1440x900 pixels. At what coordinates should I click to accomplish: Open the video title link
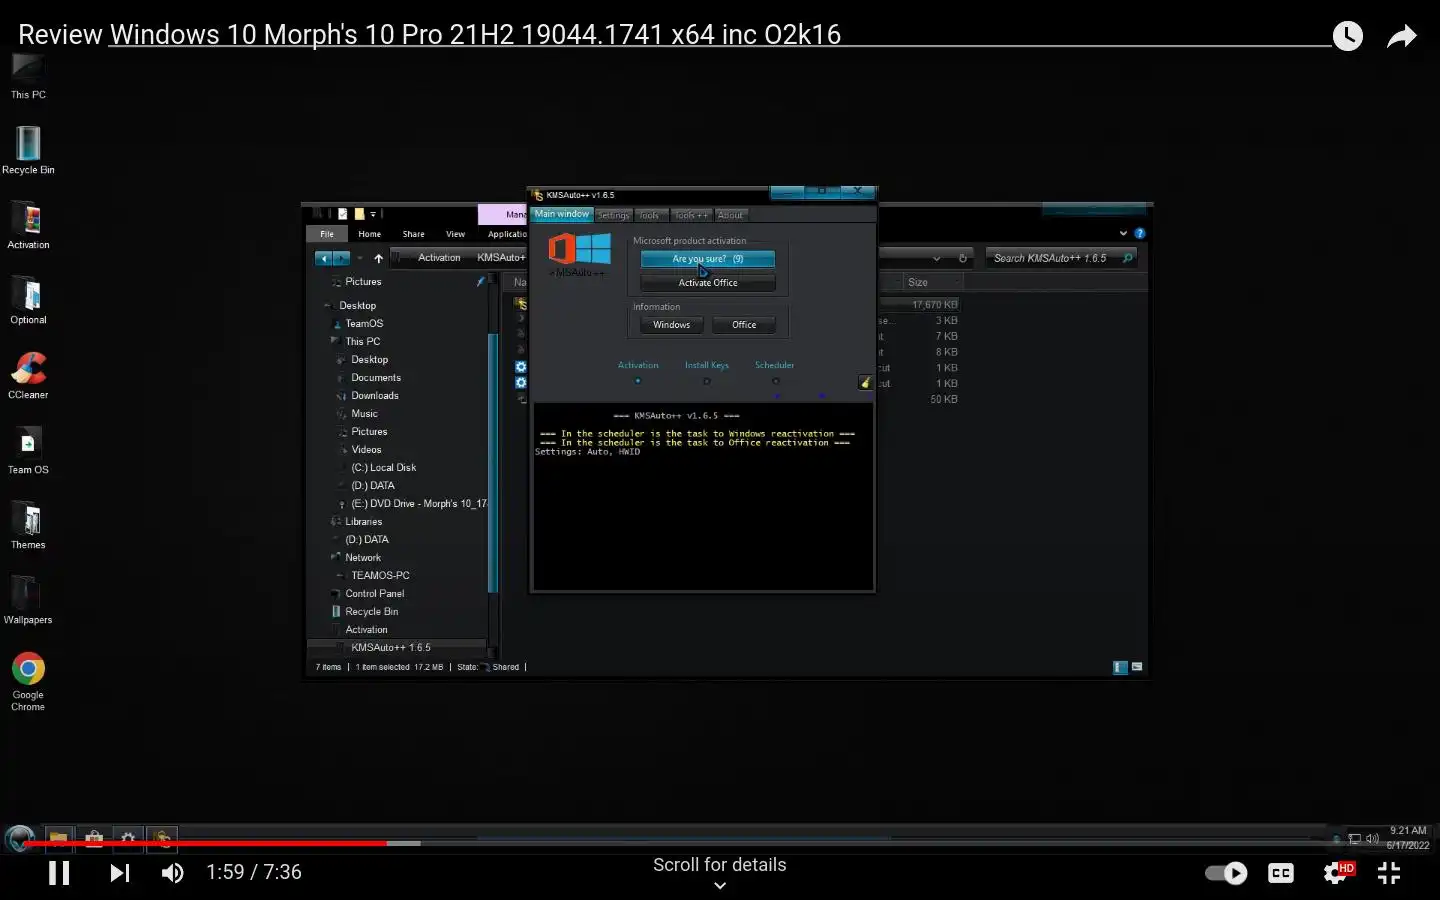pyautogui.click(x=475, y=34)
